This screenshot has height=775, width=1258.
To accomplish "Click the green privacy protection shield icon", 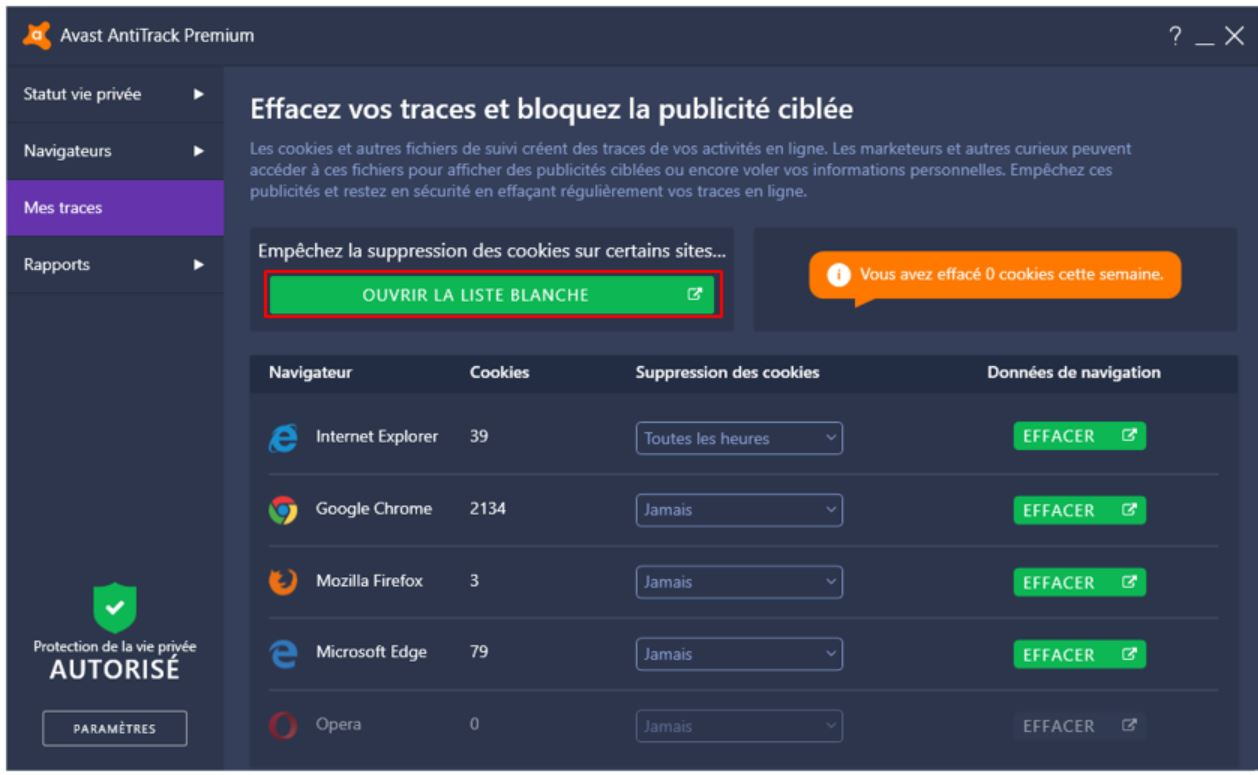I will coord(114,608).
